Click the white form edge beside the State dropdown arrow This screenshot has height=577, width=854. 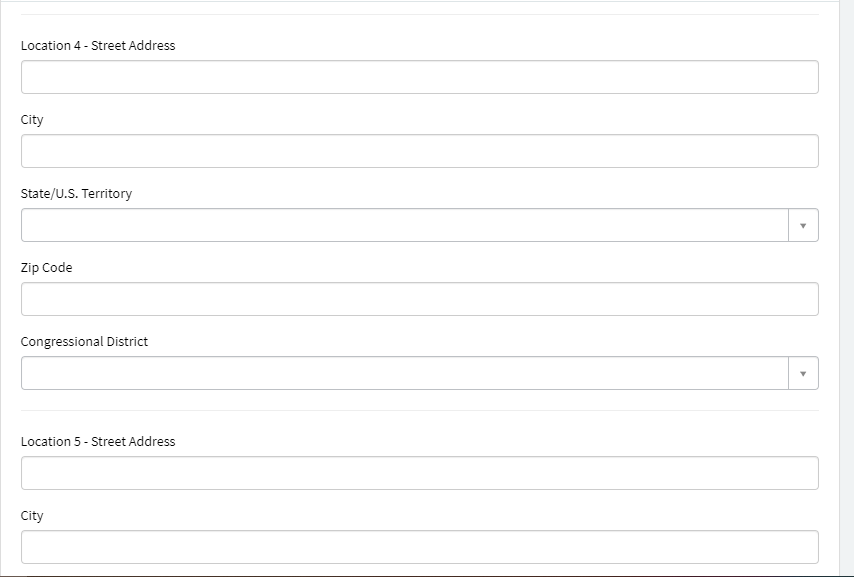829,225
